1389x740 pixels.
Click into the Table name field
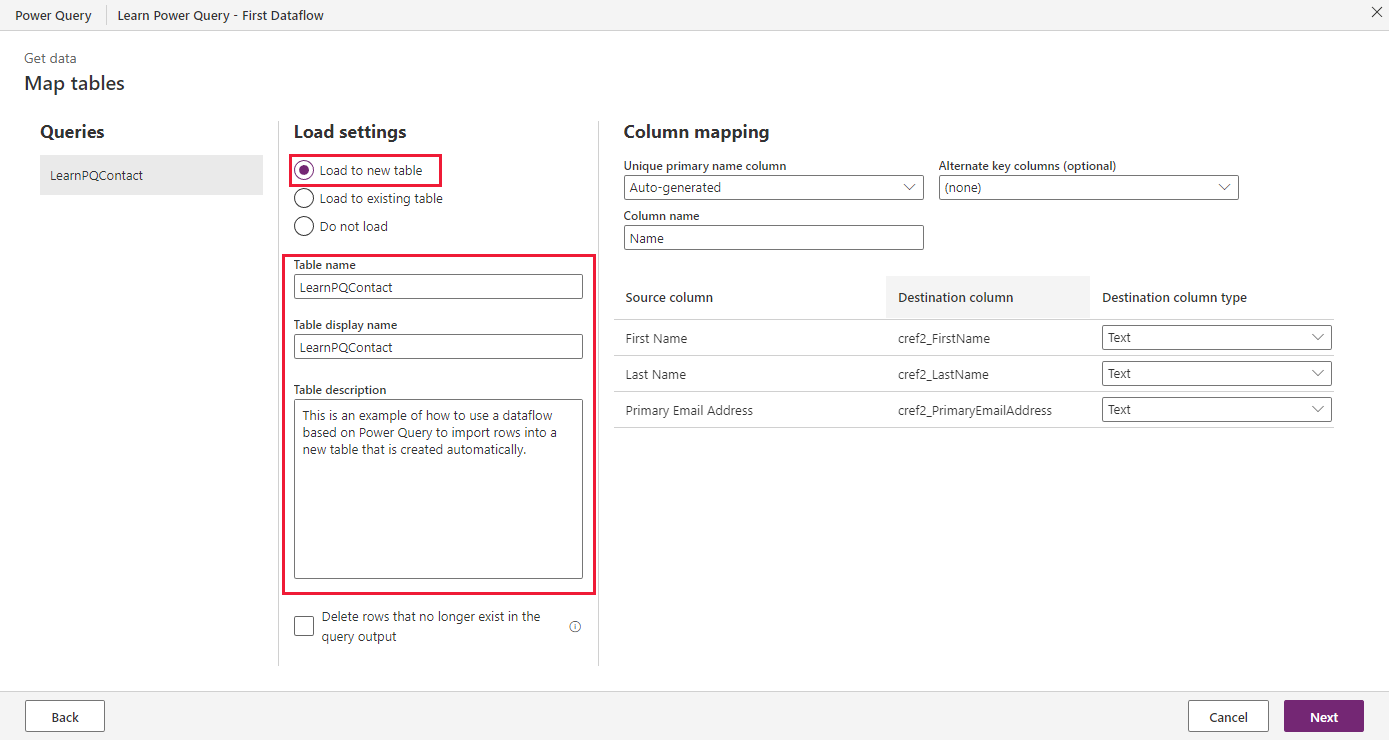click(438, 287)
